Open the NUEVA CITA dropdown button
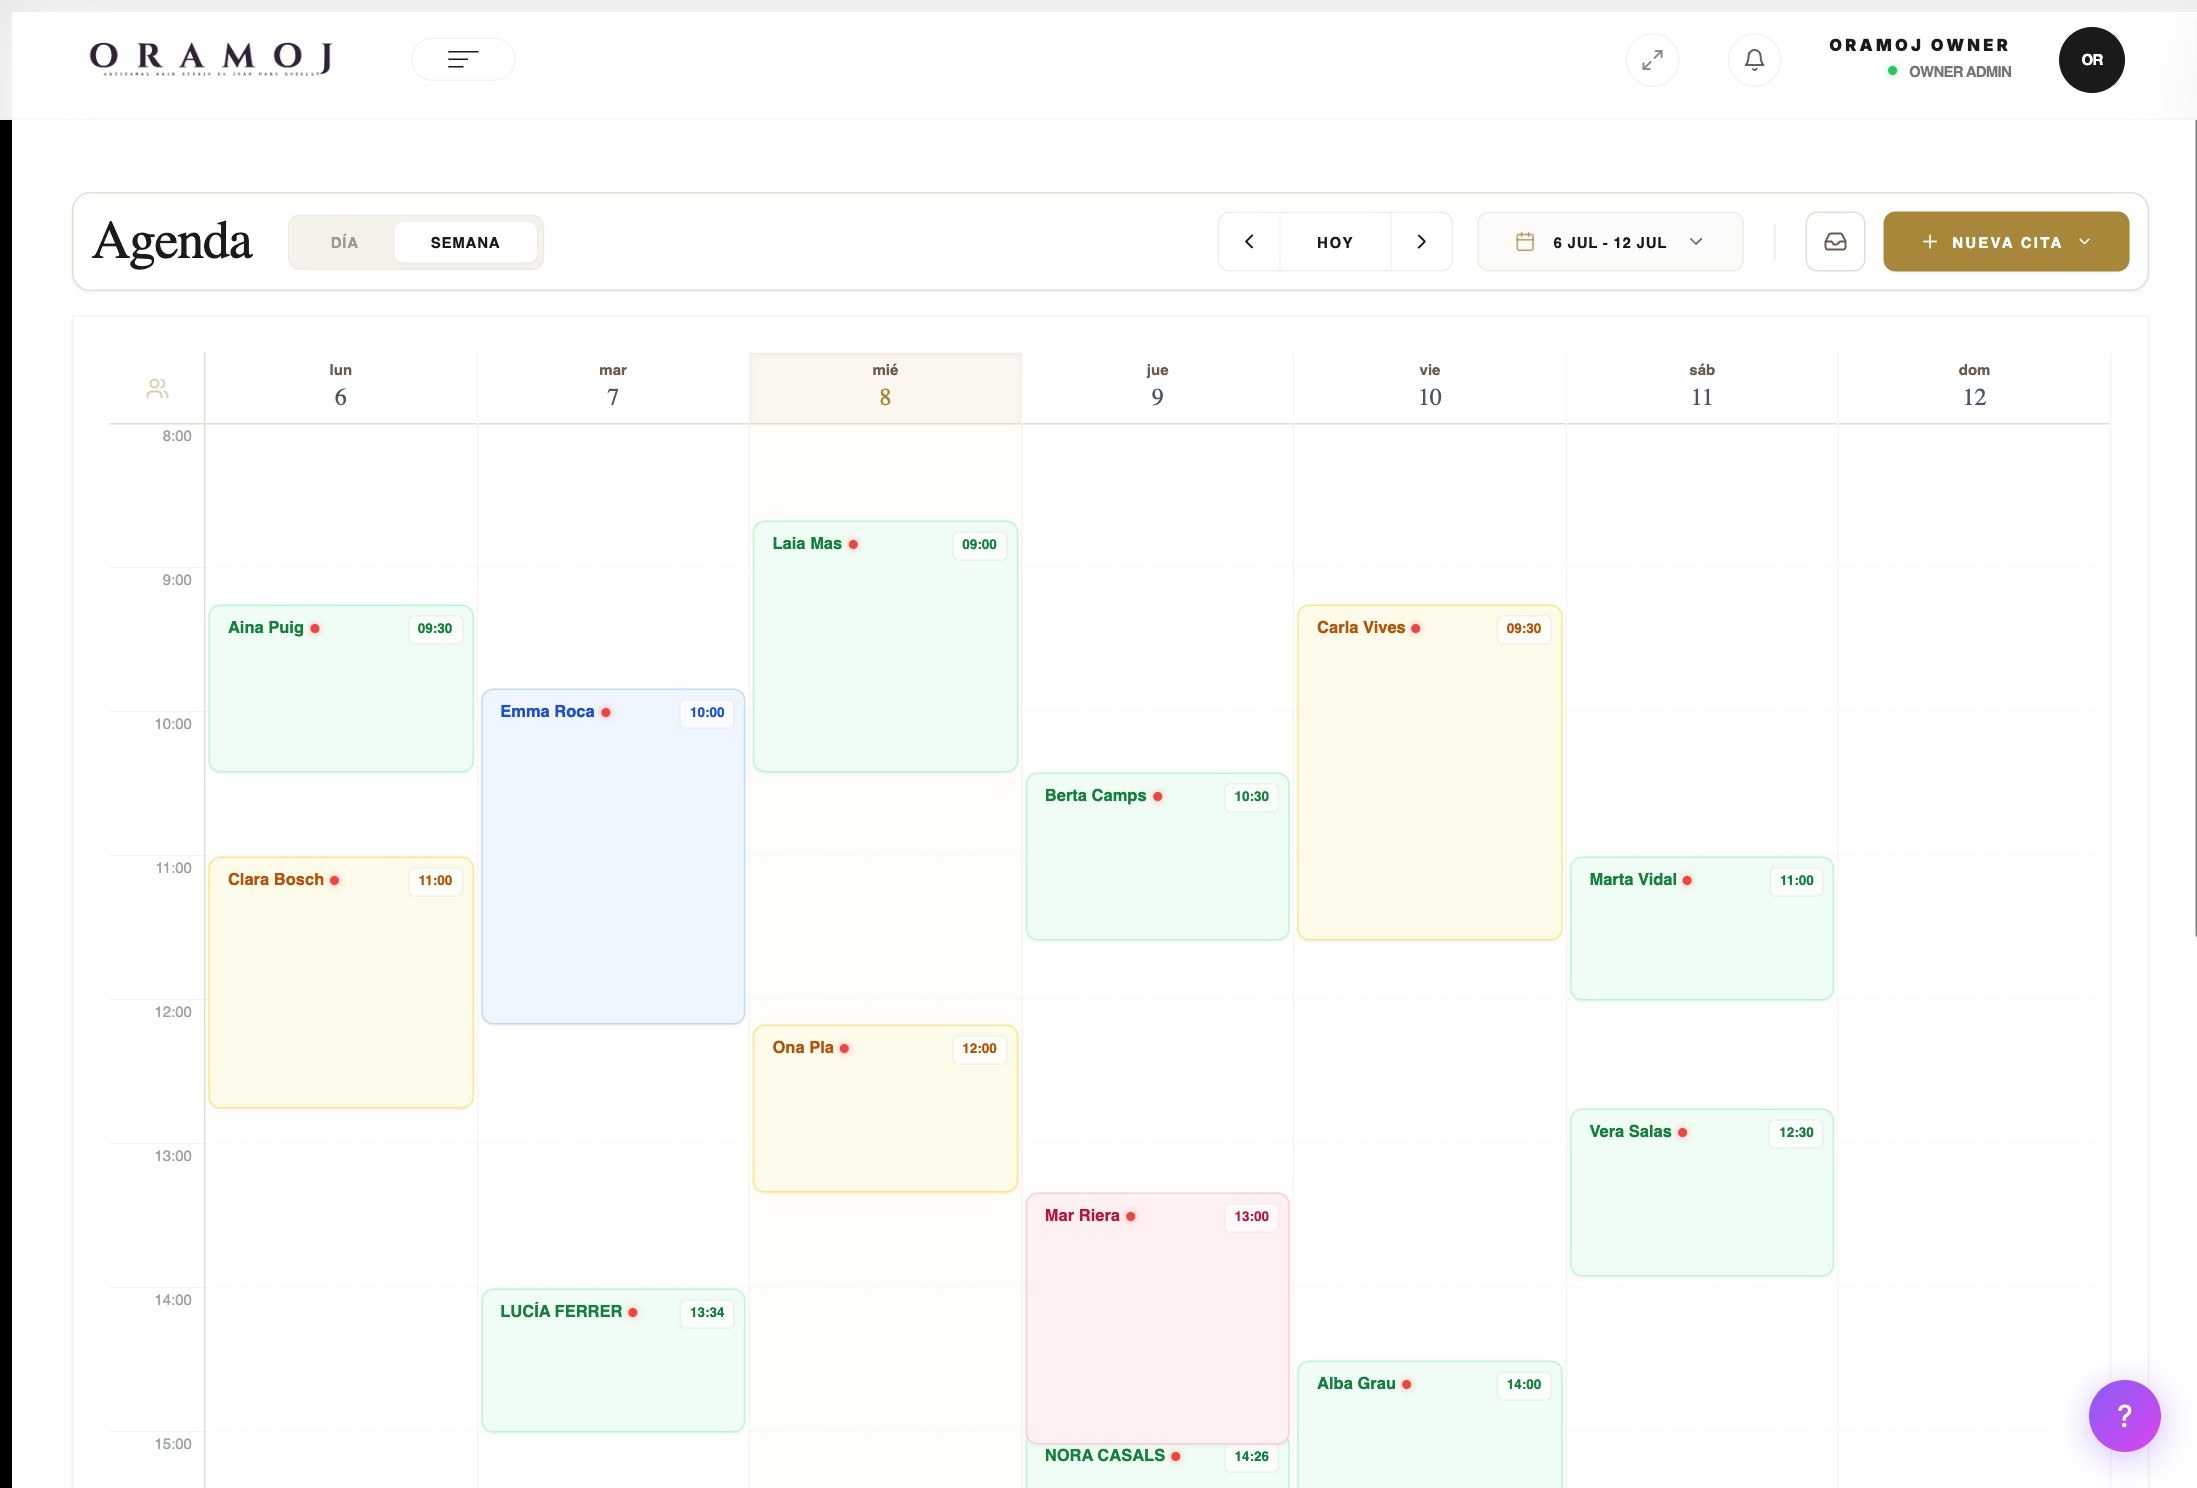Viewport: 2197px width, 1488px height. [x=2005, y=242]
